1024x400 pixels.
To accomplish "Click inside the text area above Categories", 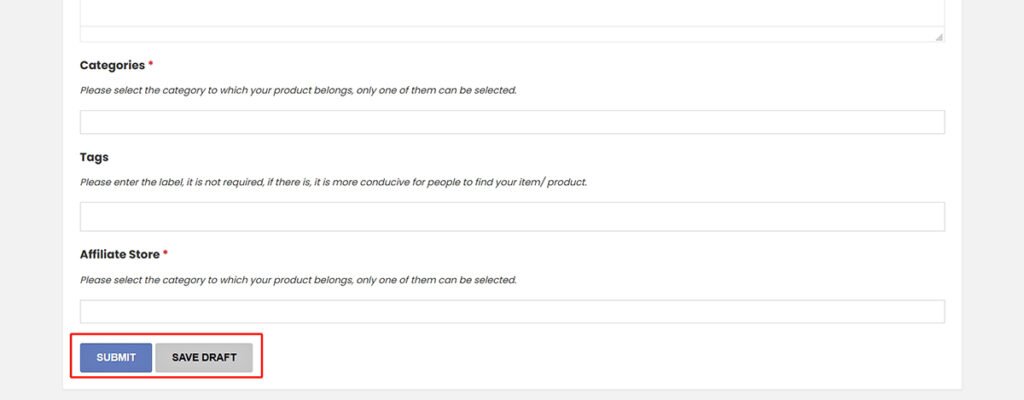I will pyautogui.click(x=512, y=14).
